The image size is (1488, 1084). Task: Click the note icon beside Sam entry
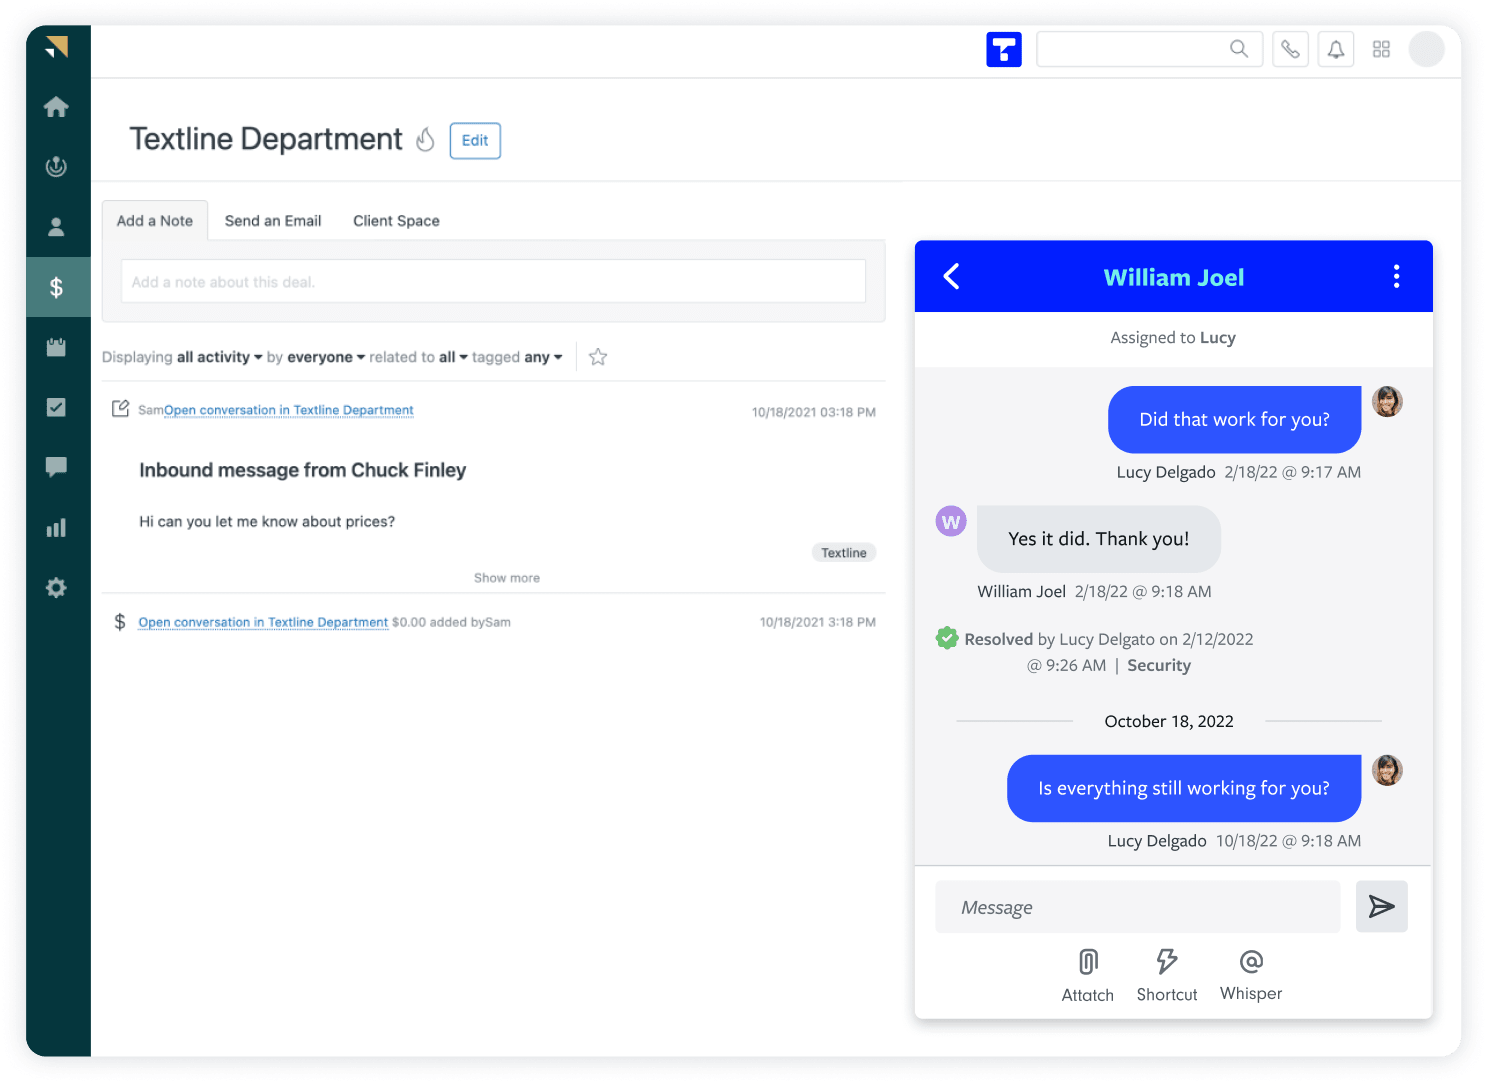click(121, 409)
